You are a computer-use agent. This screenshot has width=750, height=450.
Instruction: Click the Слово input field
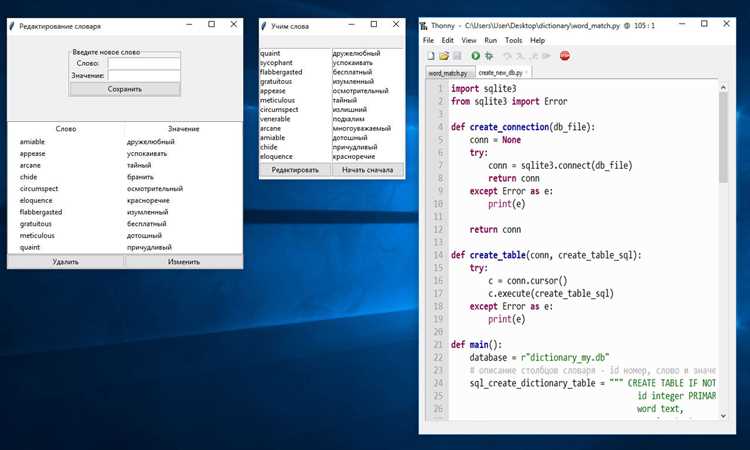(x=144, y=63)
